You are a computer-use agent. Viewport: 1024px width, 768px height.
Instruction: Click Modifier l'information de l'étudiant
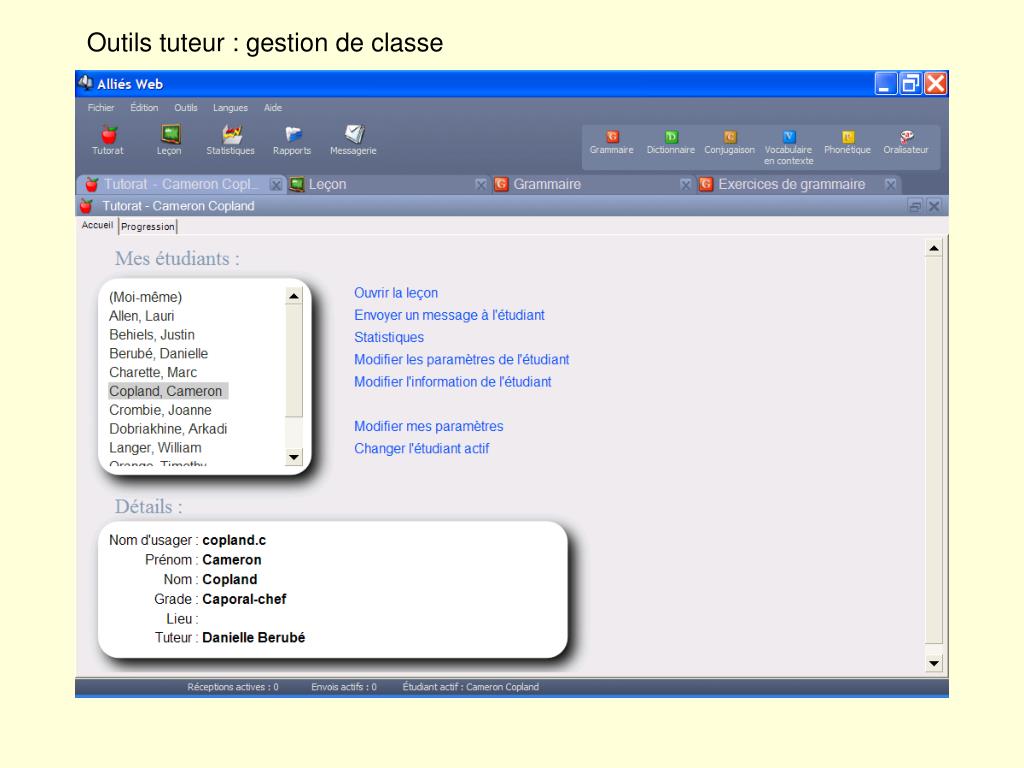click(x=453, y=382)
